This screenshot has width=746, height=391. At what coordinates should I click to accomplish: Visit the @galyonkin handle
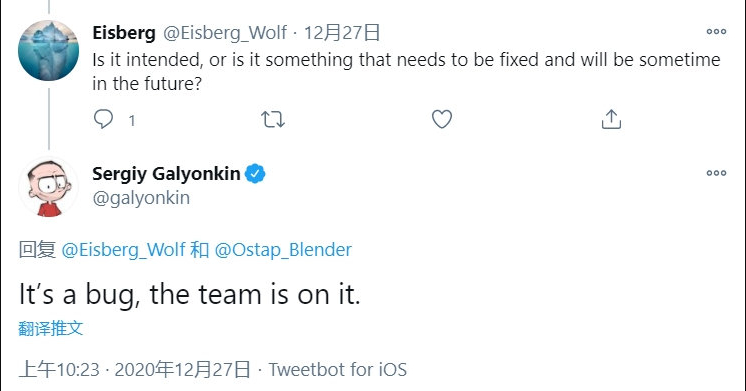(141, 198)
